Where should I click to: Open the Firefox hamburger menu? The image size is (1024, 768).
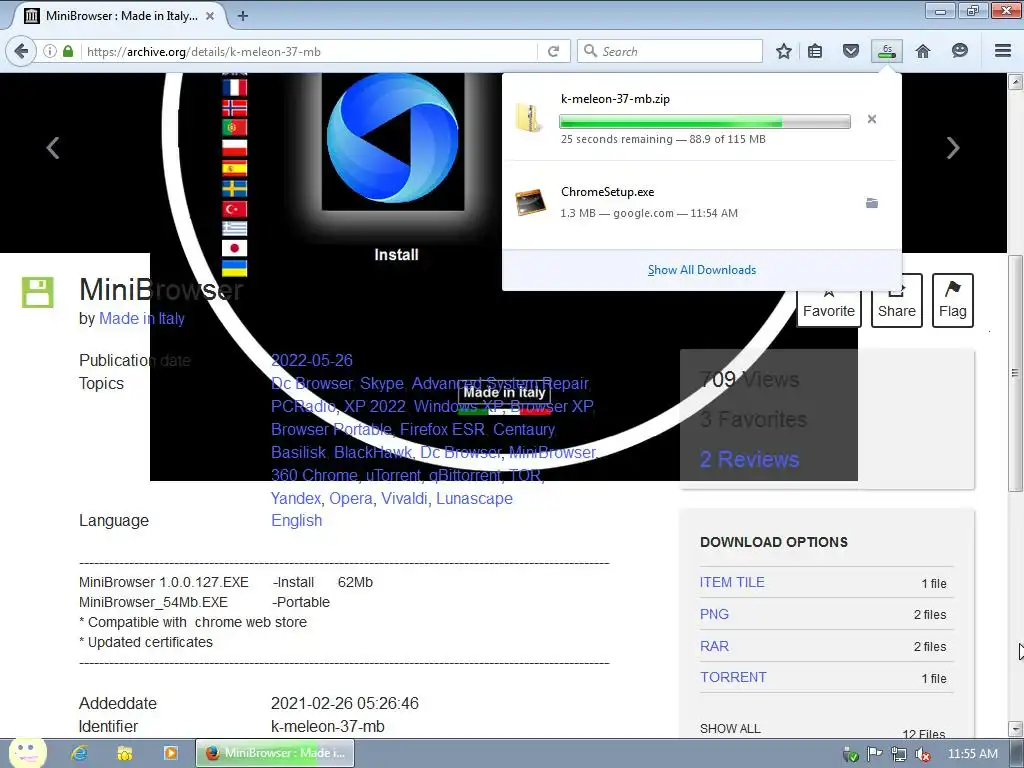tap(1003, 51)
